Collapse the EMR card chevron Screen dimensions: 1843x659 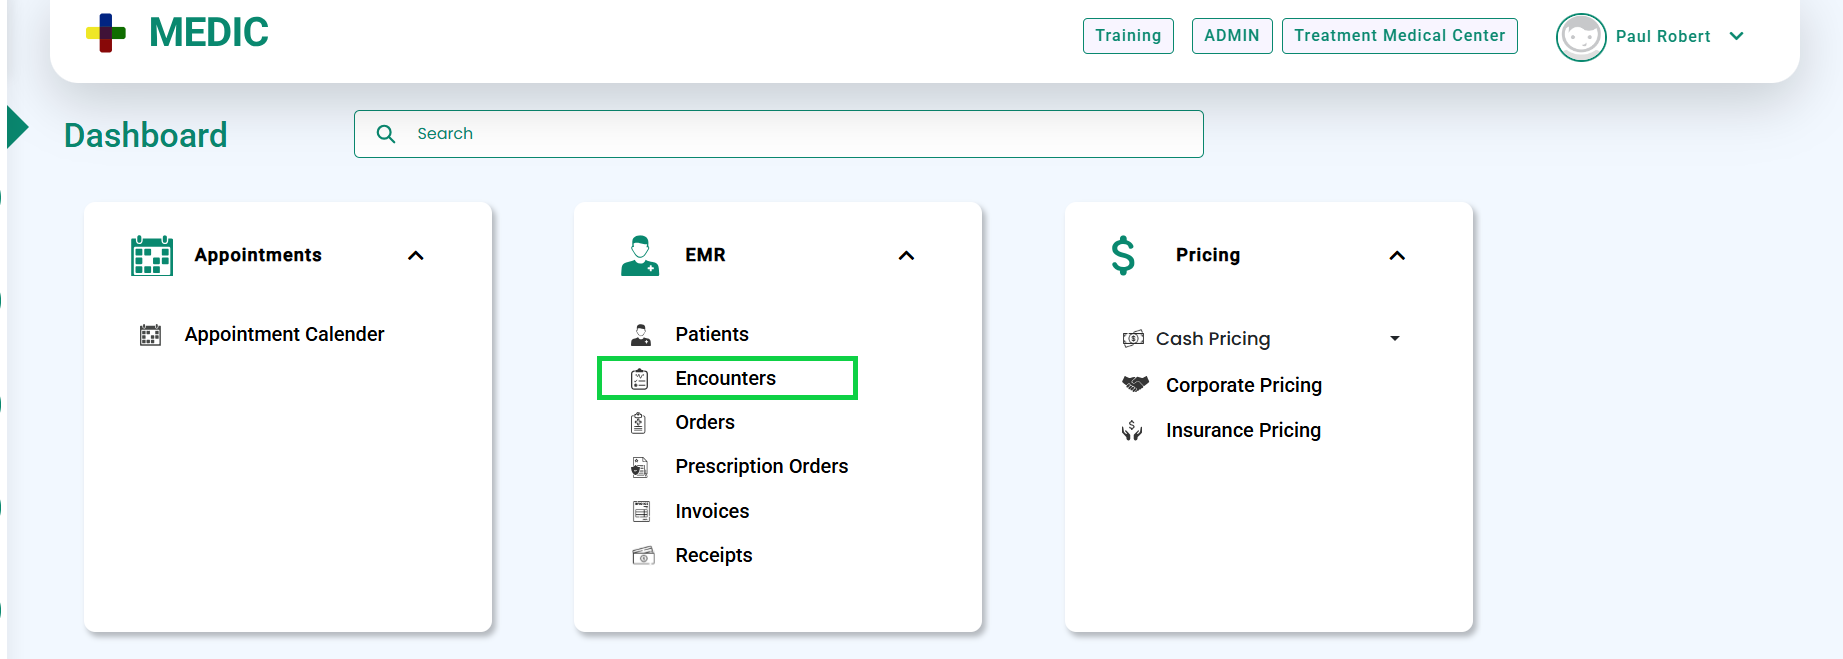906,256
